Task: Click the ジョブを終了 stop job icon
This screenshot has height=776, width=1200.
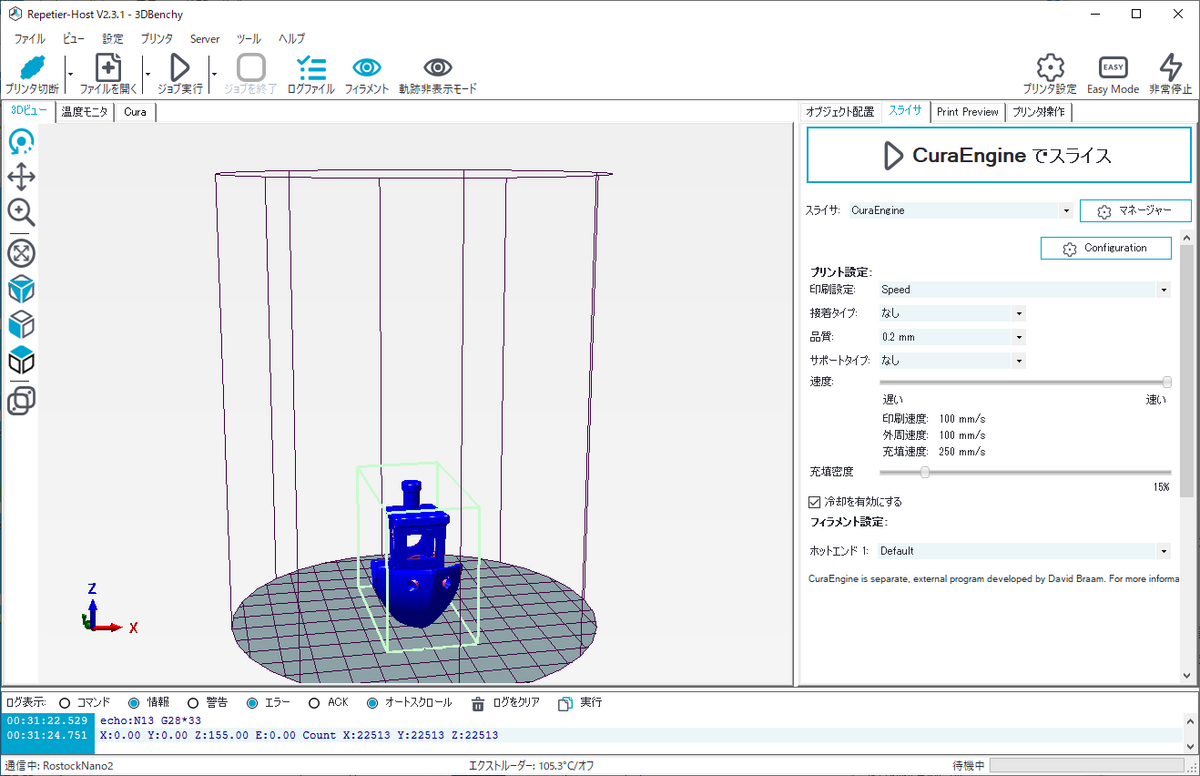Action: coord(251,67)
